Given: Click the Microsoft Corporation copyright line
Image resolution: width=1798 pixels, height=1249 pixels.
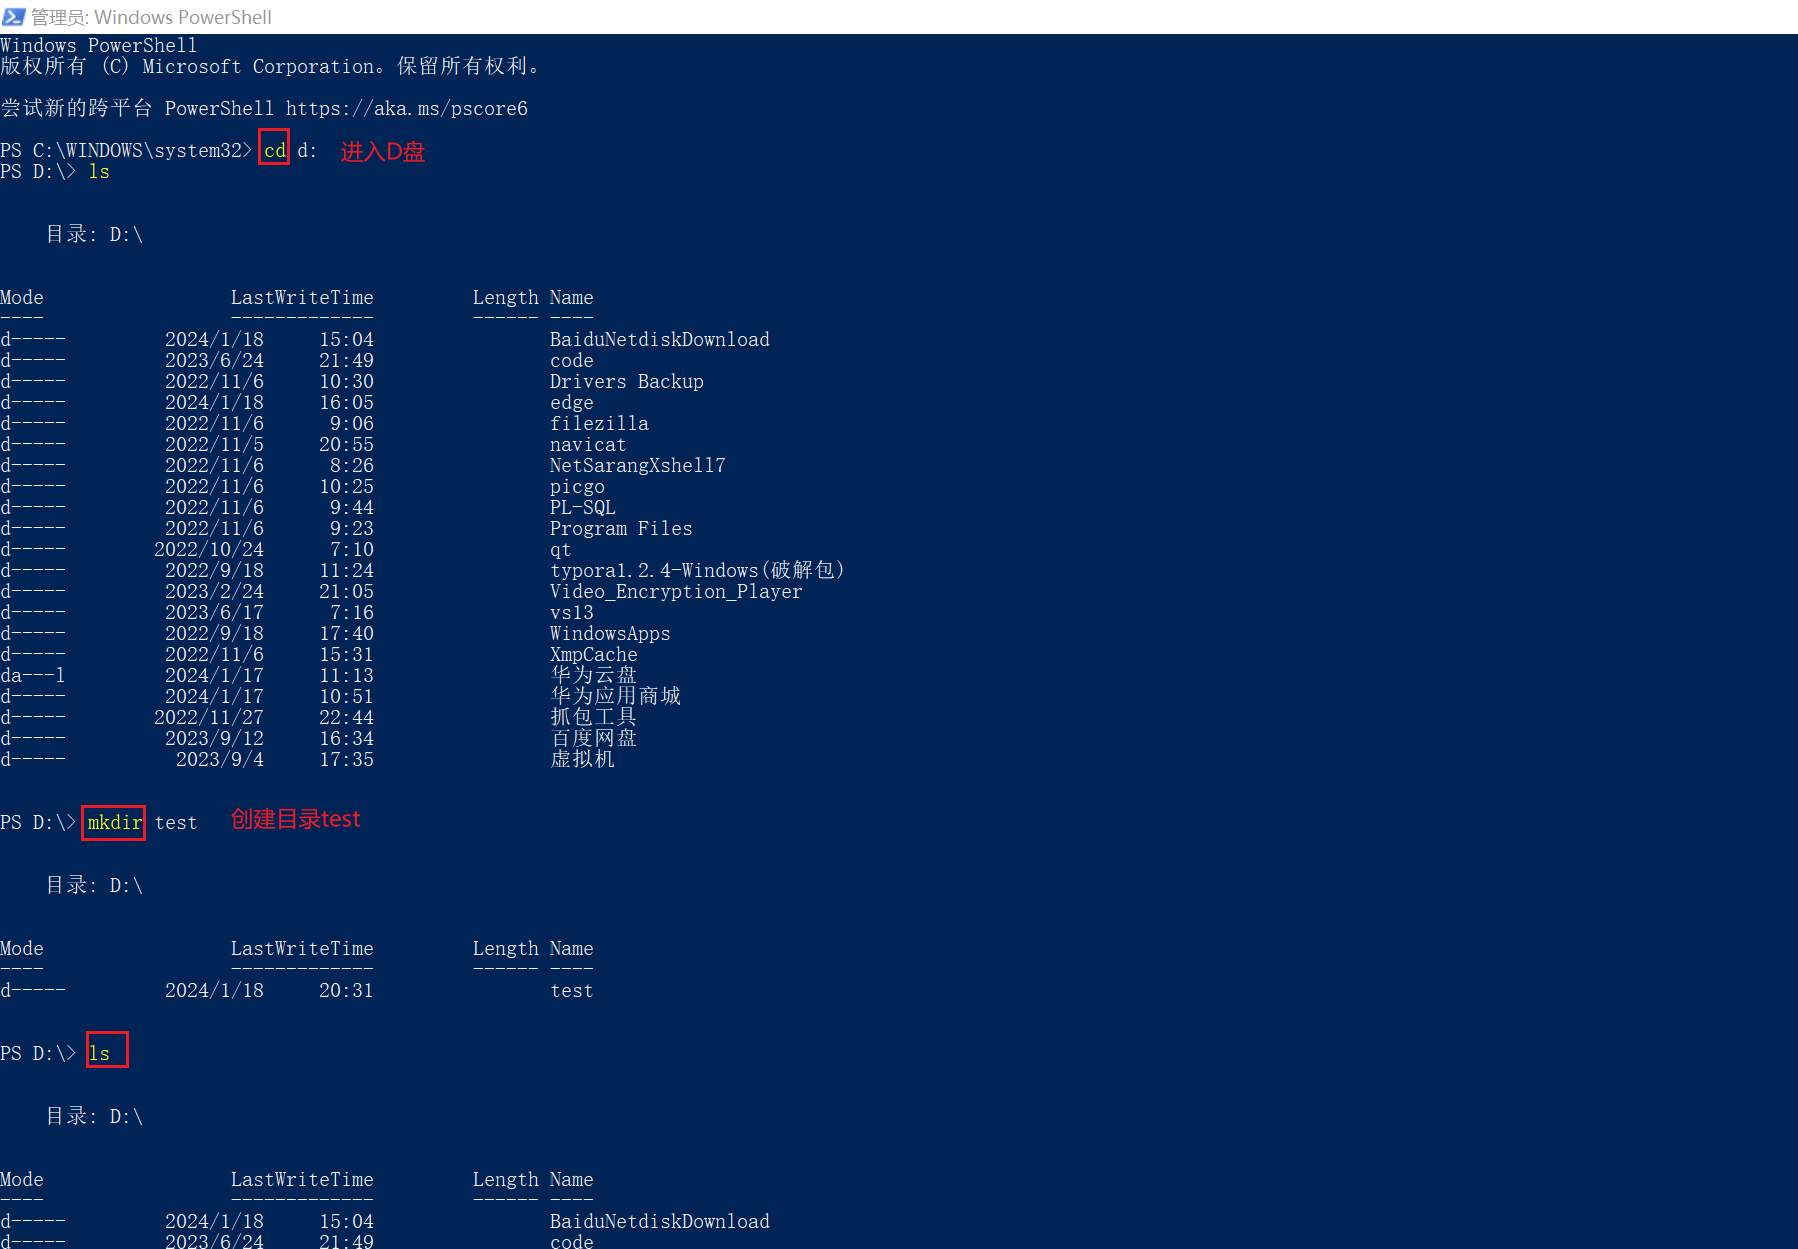Looking at the screenshot, I should pos(270,66).
